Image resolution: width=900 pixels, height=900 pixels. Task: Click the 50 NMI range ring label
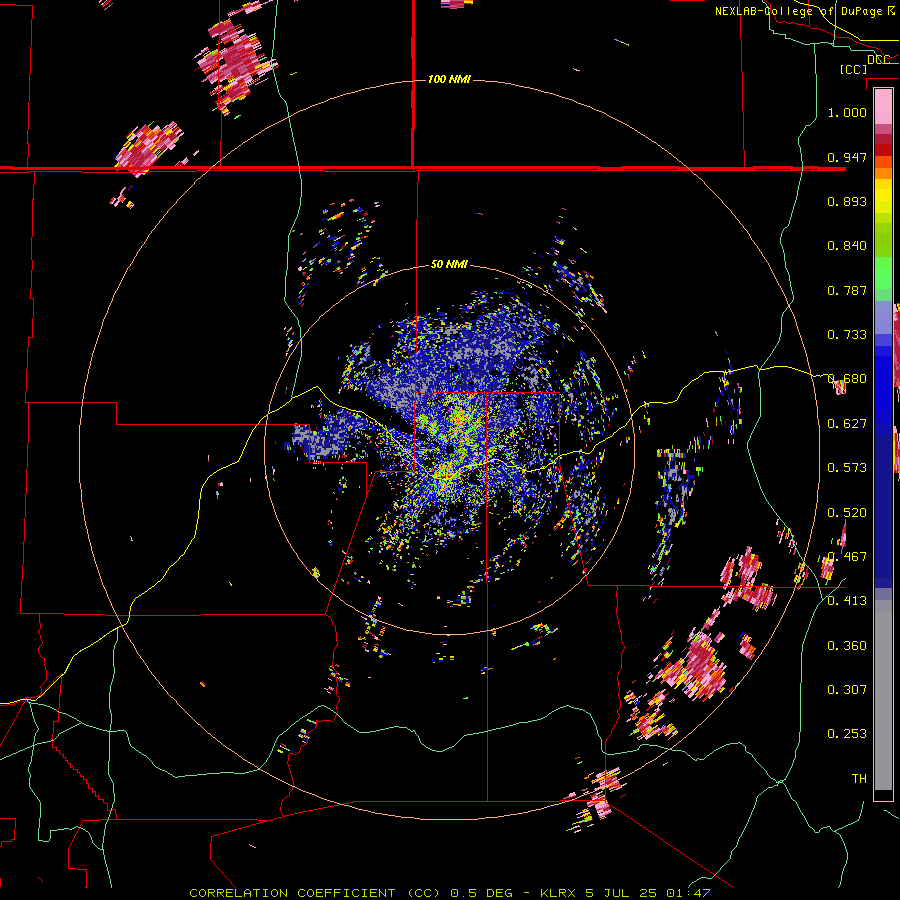(449, 264)
